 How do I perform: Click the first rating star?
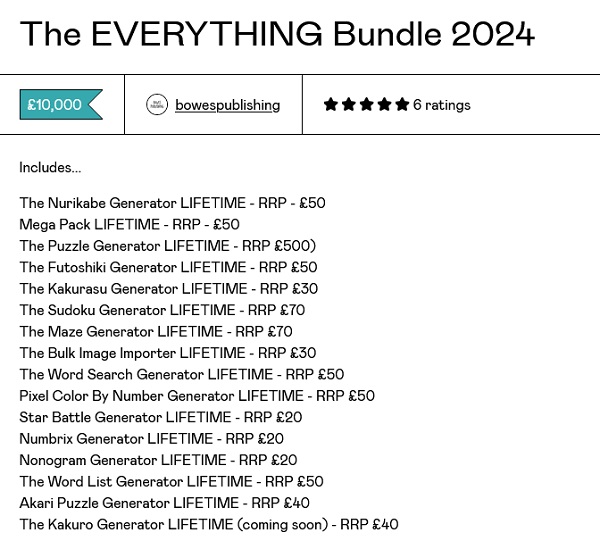(331, 104)
